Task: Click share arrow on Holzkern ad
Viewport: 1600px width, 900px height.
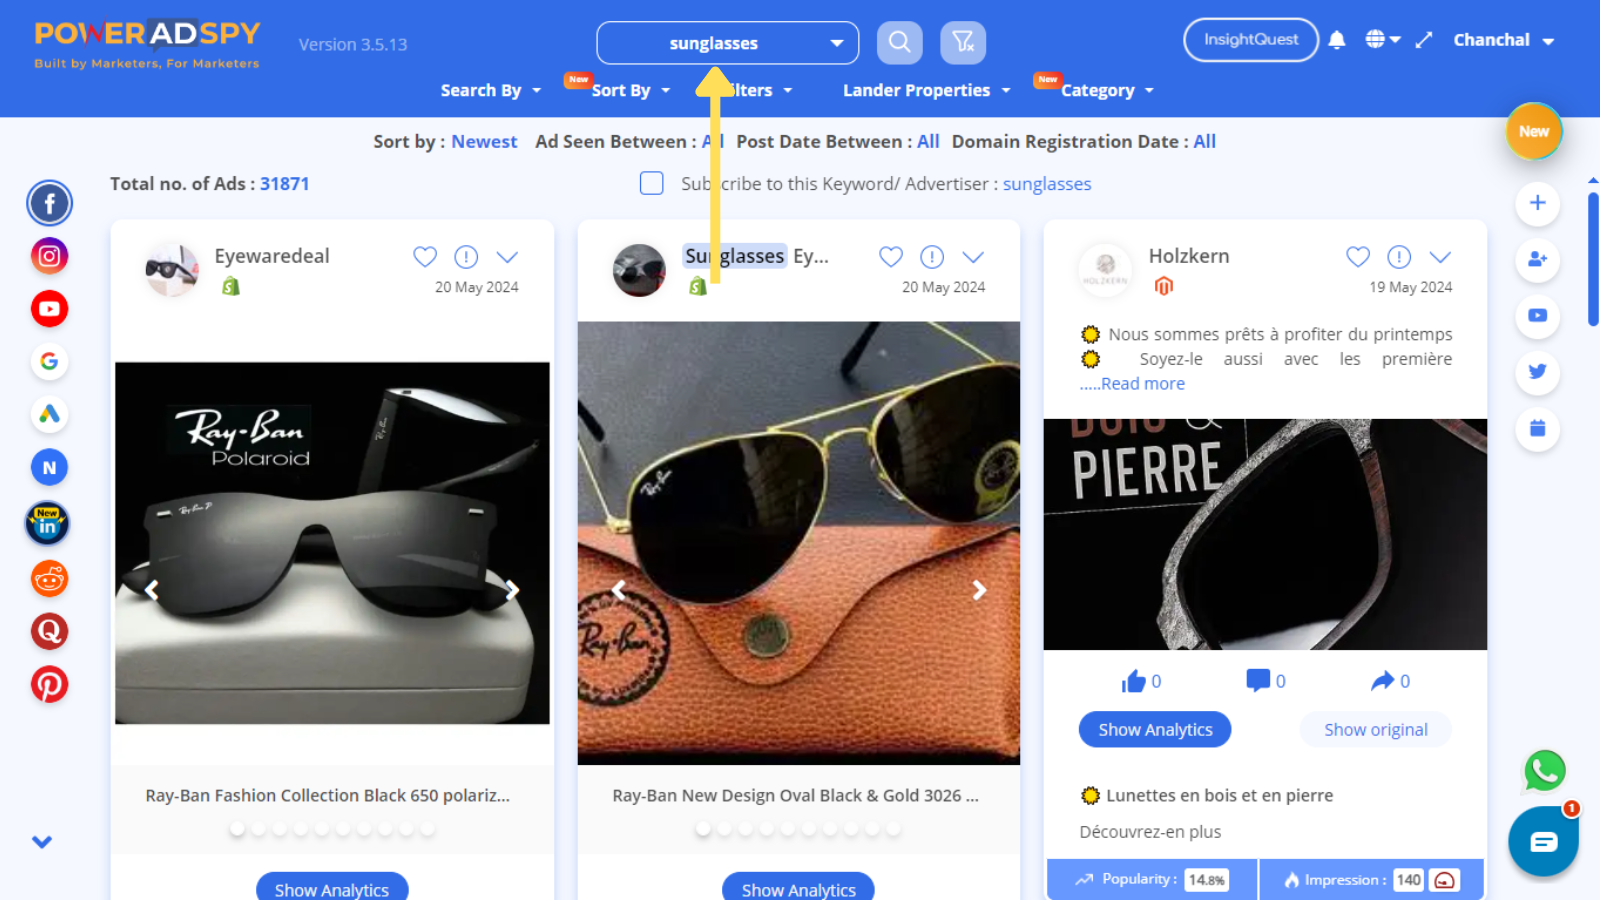Action: click(1382, 681)
